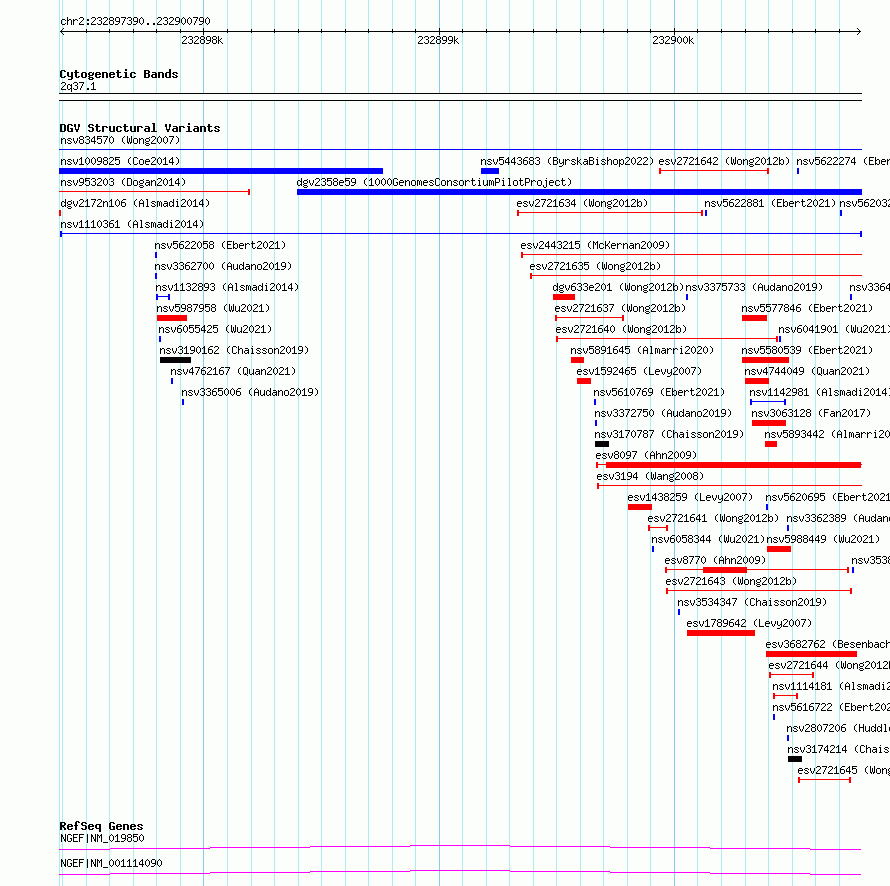Screen dimensions: 890x886
Task: Select variant nsv834570 (Wong2007)
Action: pyautogui.click(x=120, y=140)
